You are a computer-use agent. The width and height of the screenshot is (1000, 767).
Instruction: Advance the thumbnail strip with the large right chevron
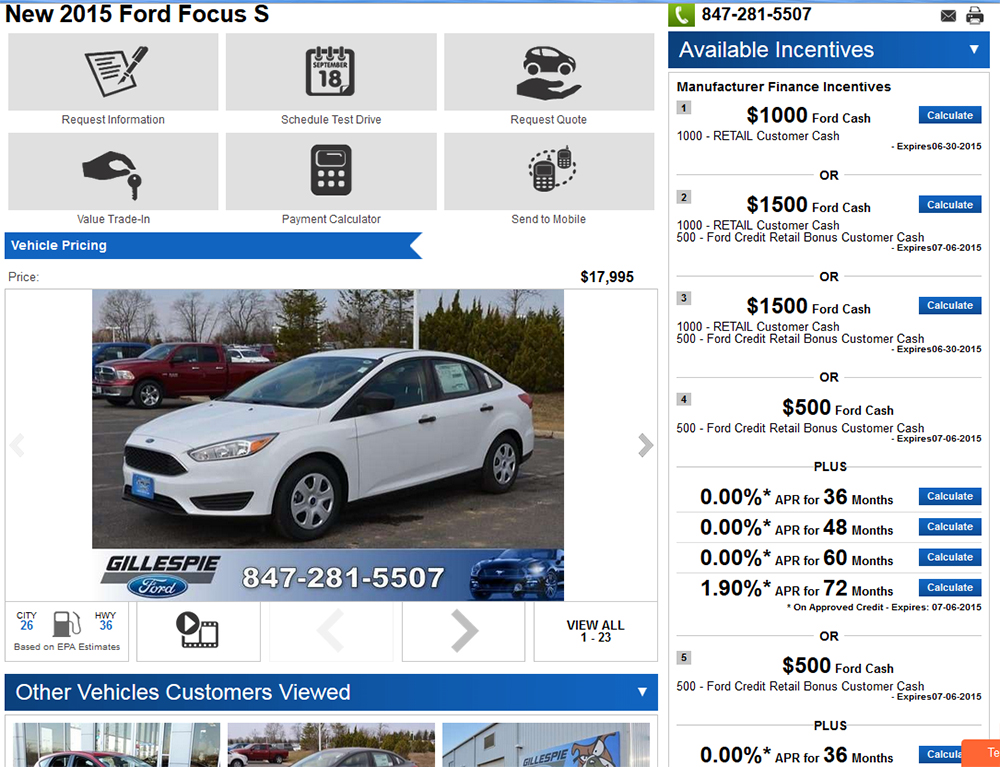(x=464, y=631)
